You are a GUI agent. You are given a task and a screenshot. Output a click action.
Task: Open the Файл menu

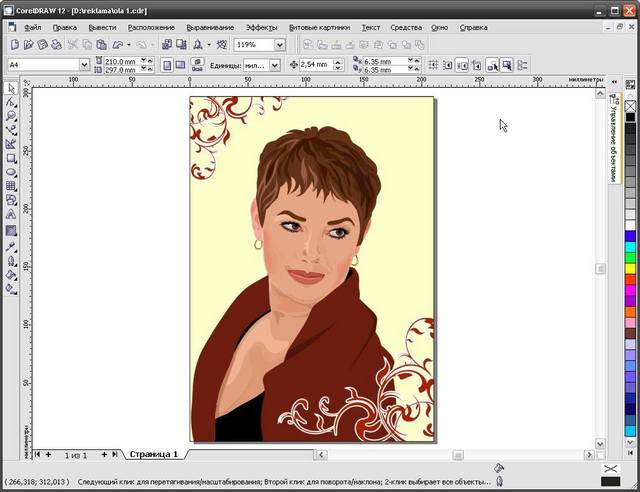point(33,28)
